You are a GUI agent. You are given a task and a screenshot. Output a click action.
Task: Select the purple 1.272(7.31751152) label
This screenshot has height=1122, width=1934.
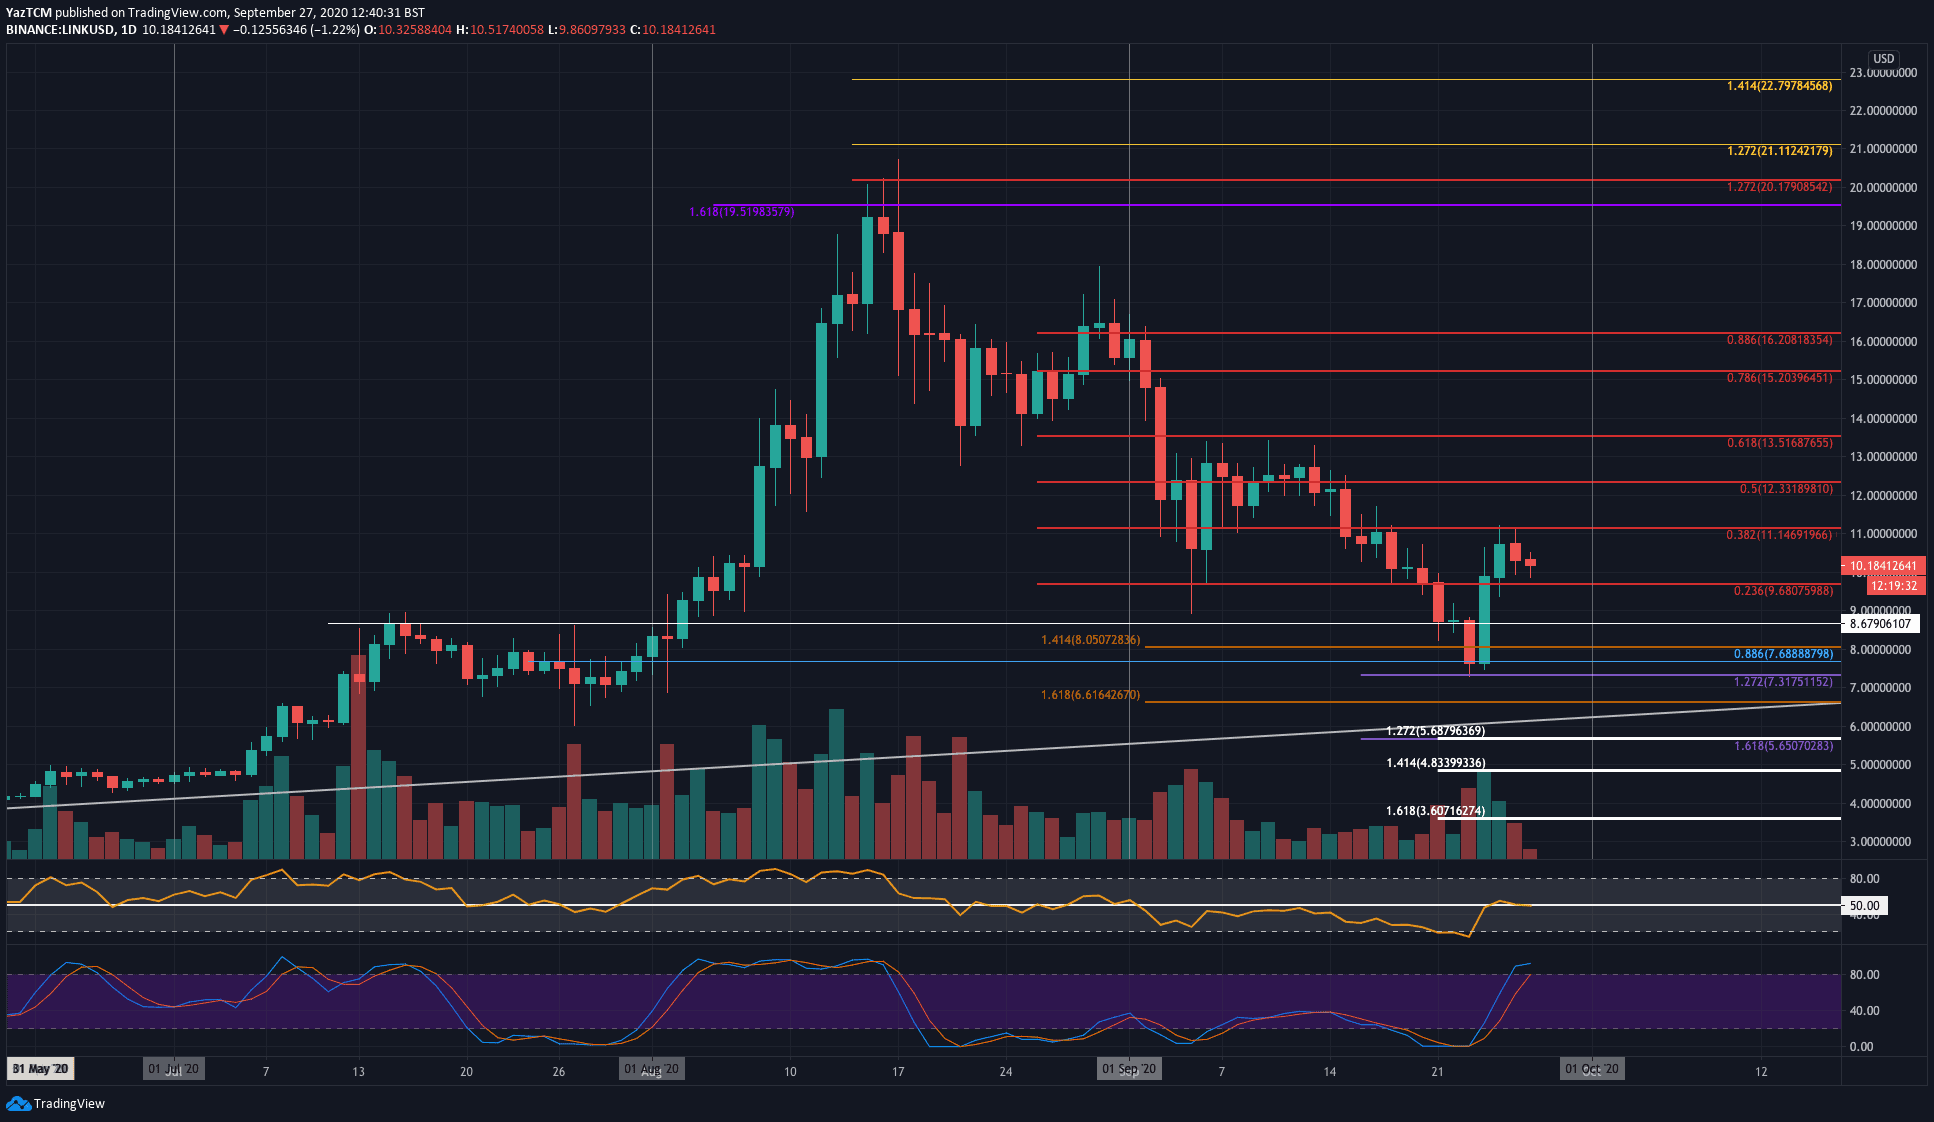[x=1783, y=682]
